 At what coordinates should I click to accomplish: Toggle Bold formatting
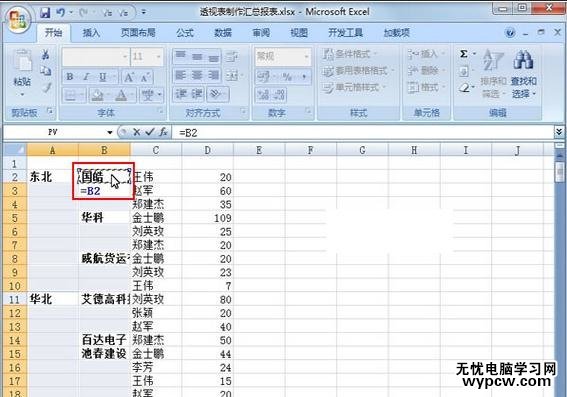pos(70,77)
